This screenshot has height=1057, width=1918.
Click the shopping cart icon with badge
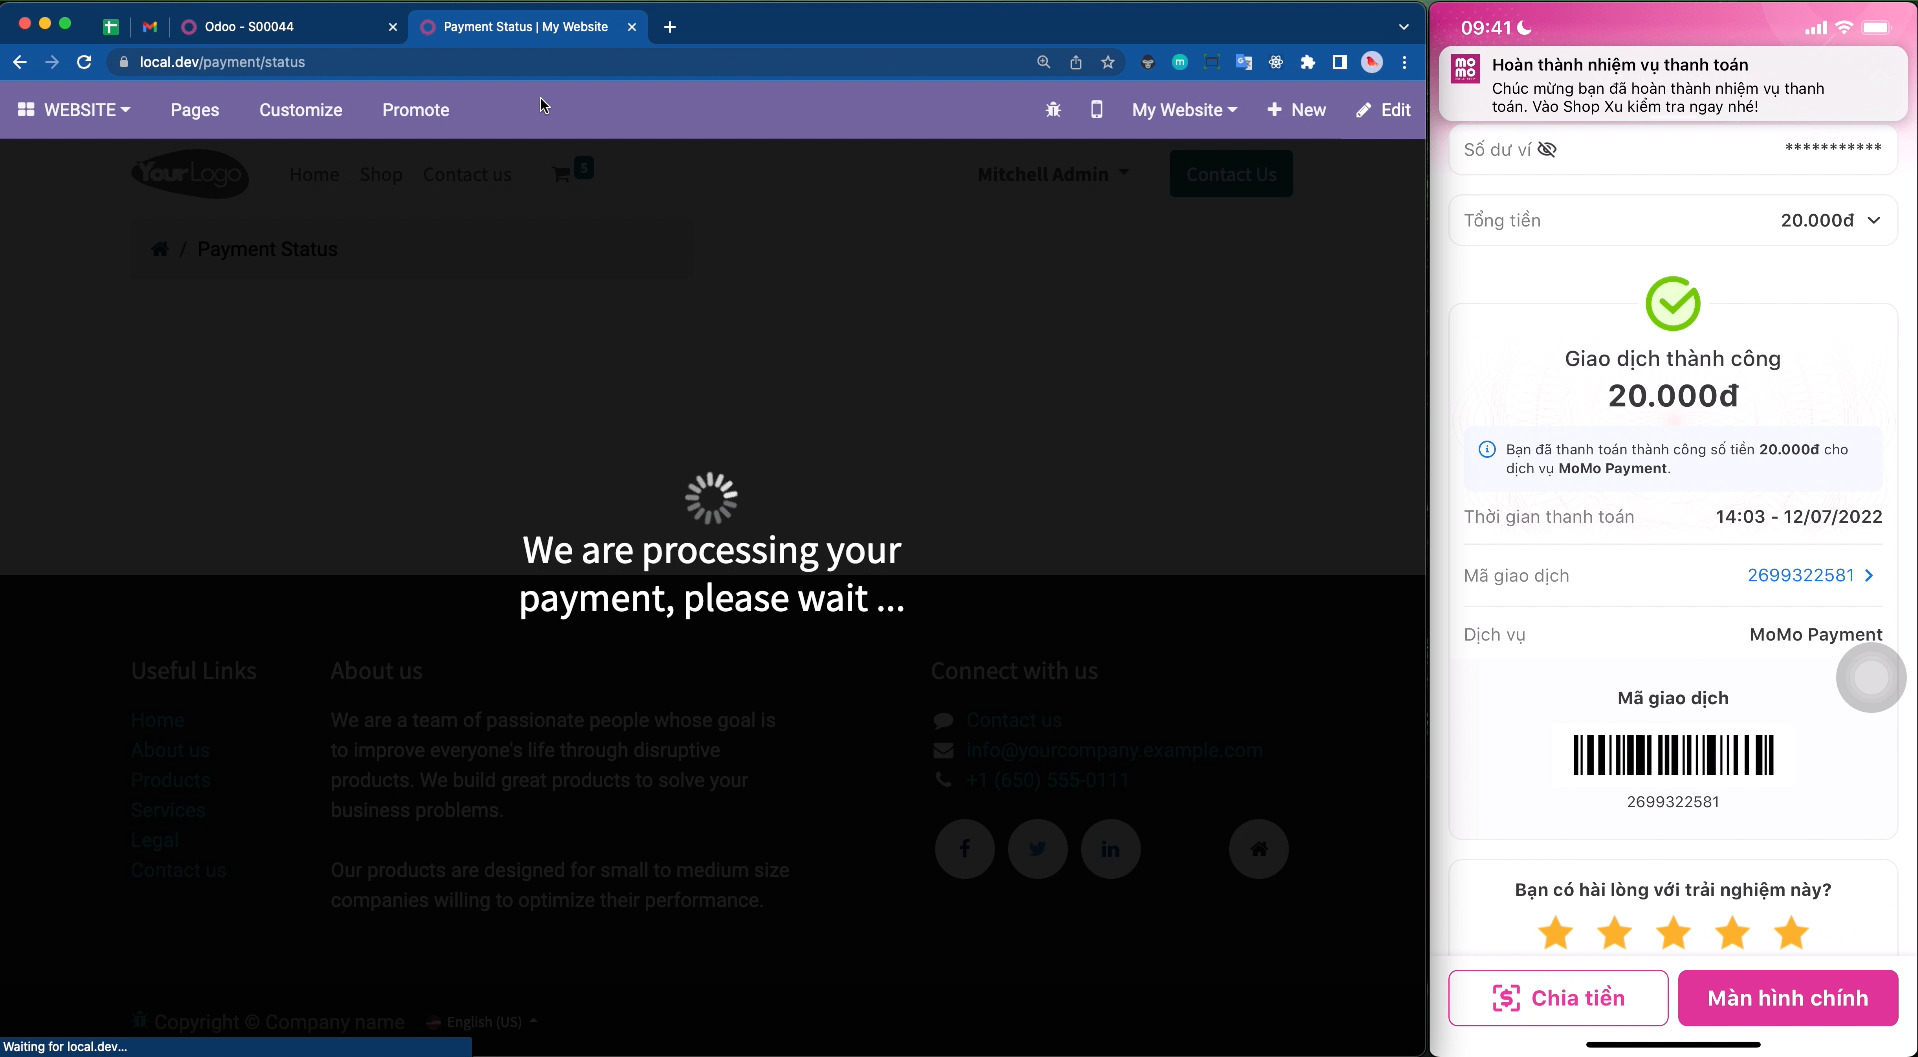coord(571,171)
